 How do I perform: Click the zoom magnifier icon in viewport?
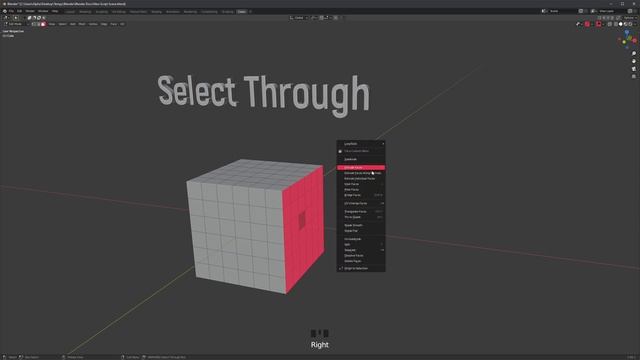[634, 53]
